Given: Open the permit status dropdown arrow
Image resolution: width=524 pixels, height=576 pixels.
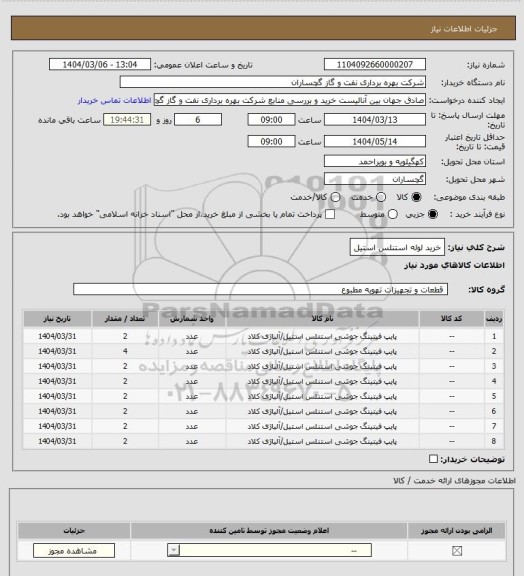Looking at the screenshot, I should point(173,550).
